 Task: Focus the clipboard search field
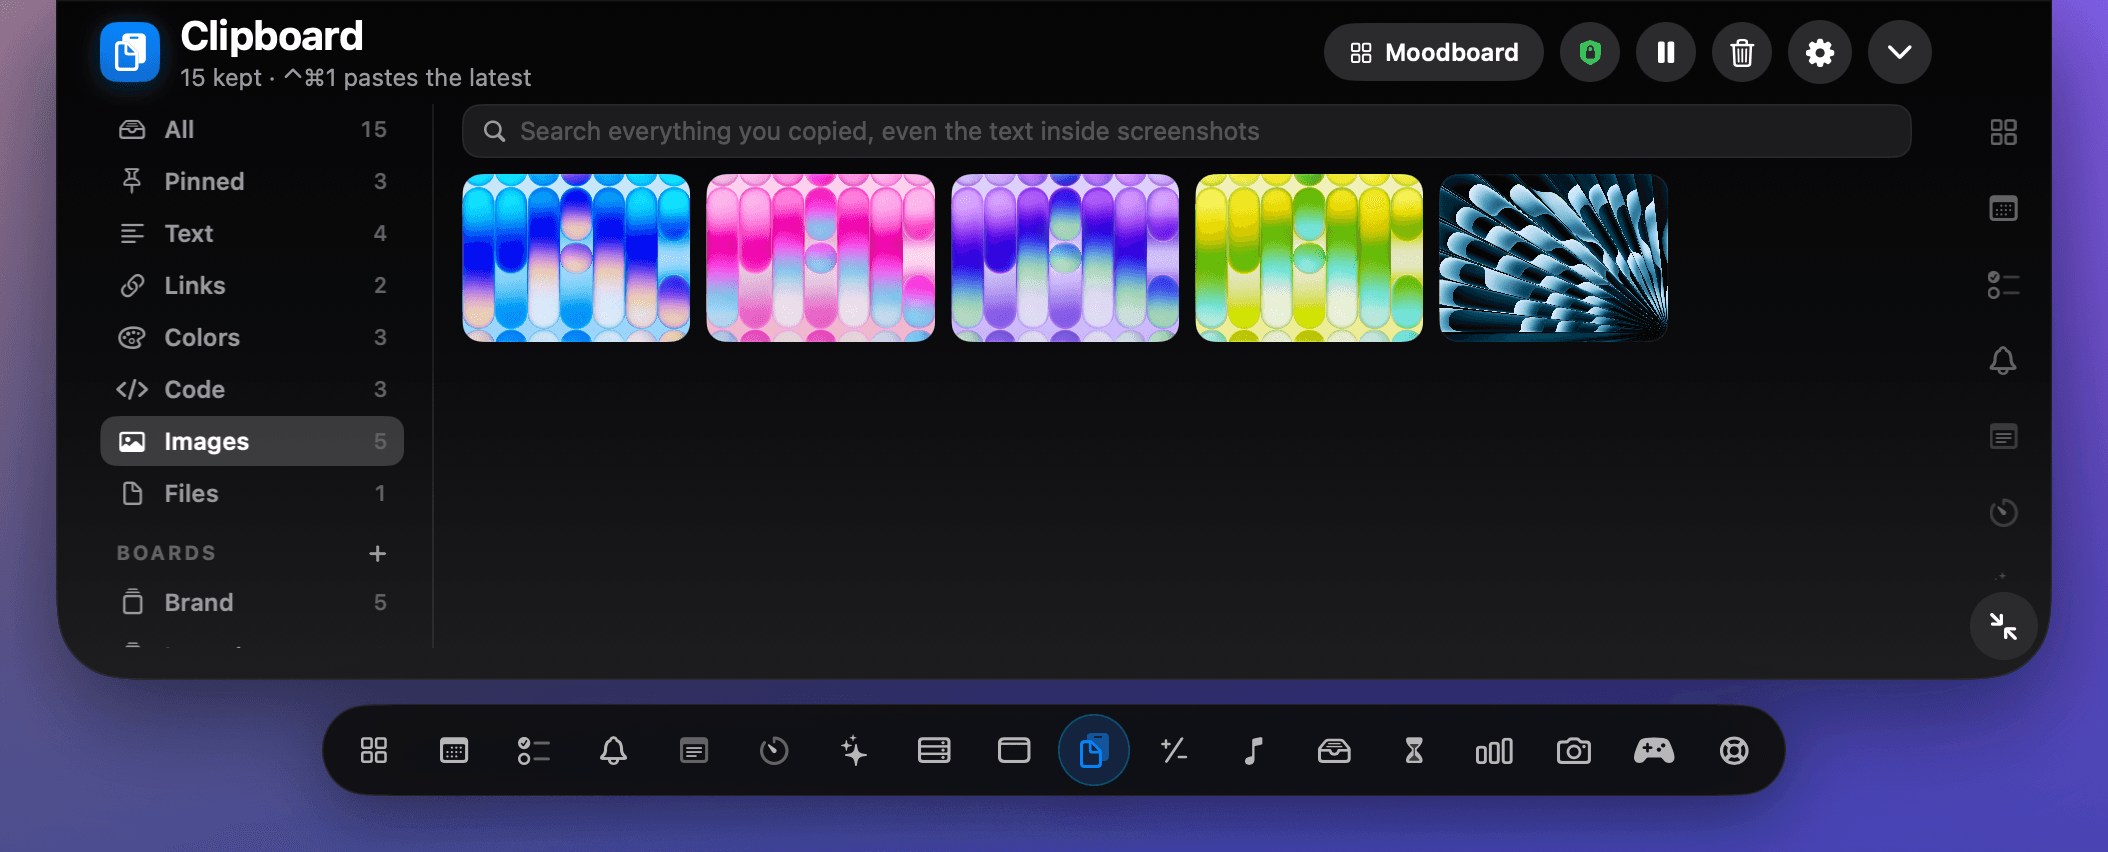coord(1187,131)
